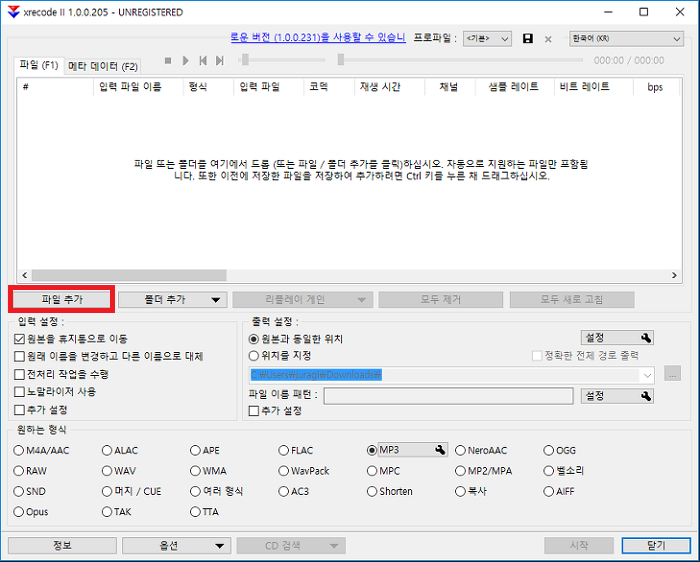The height and width of the screenshot is (562, 700).
Task: Open the output path dropdown
Action: 647,375
